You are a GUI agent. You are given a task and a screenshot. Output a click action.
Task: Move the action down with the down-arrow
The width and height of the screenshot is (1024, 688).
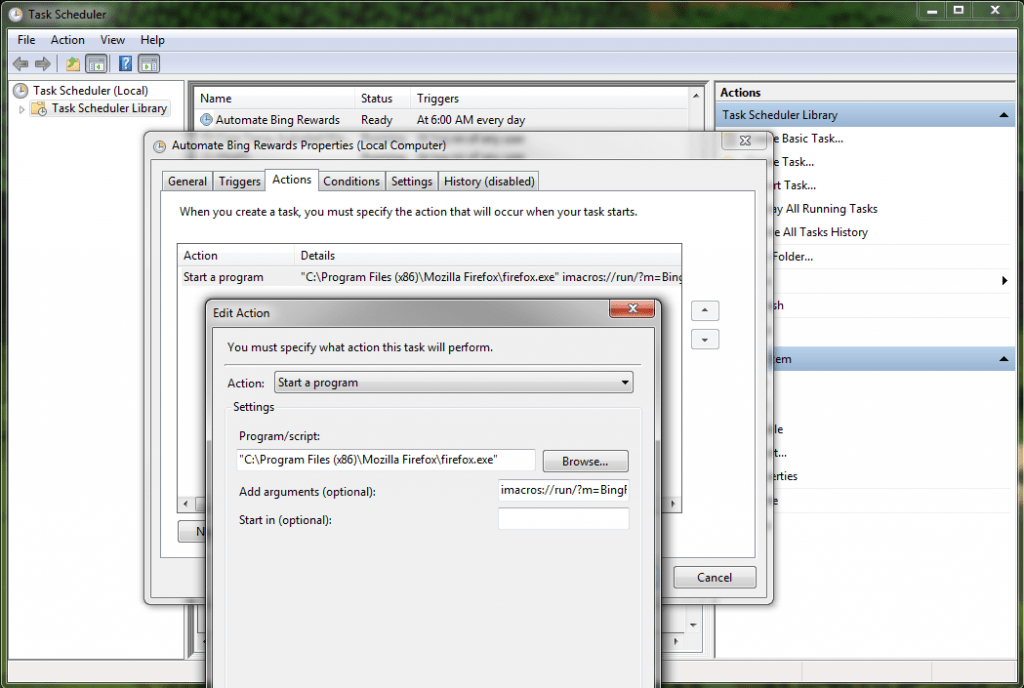click(x=705, y=339)
